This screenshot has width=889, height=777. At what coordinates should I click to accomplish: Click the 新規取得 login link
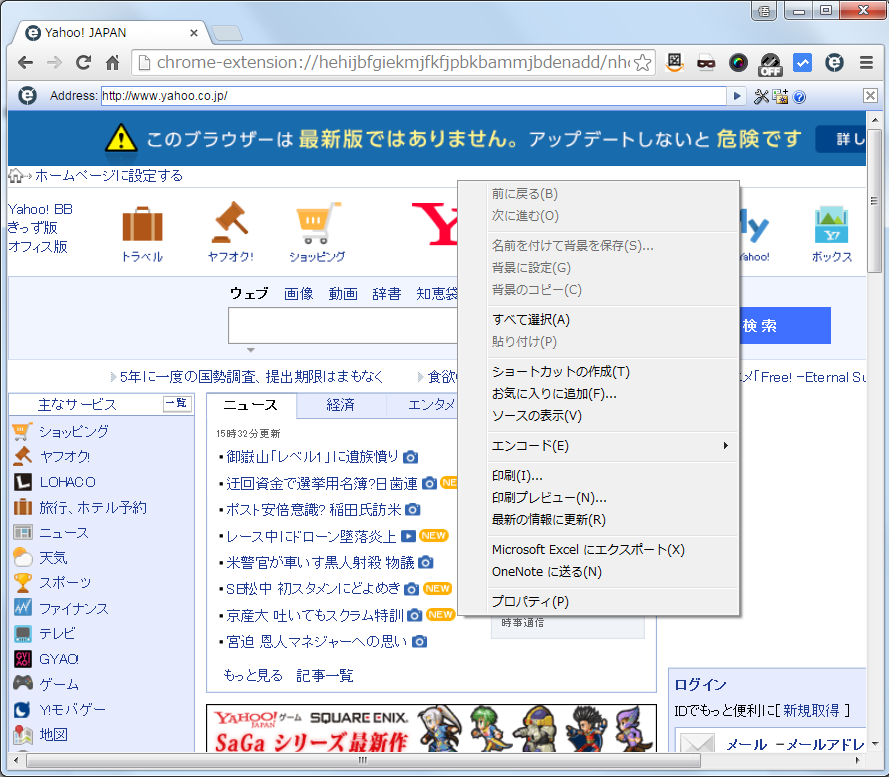811,711
